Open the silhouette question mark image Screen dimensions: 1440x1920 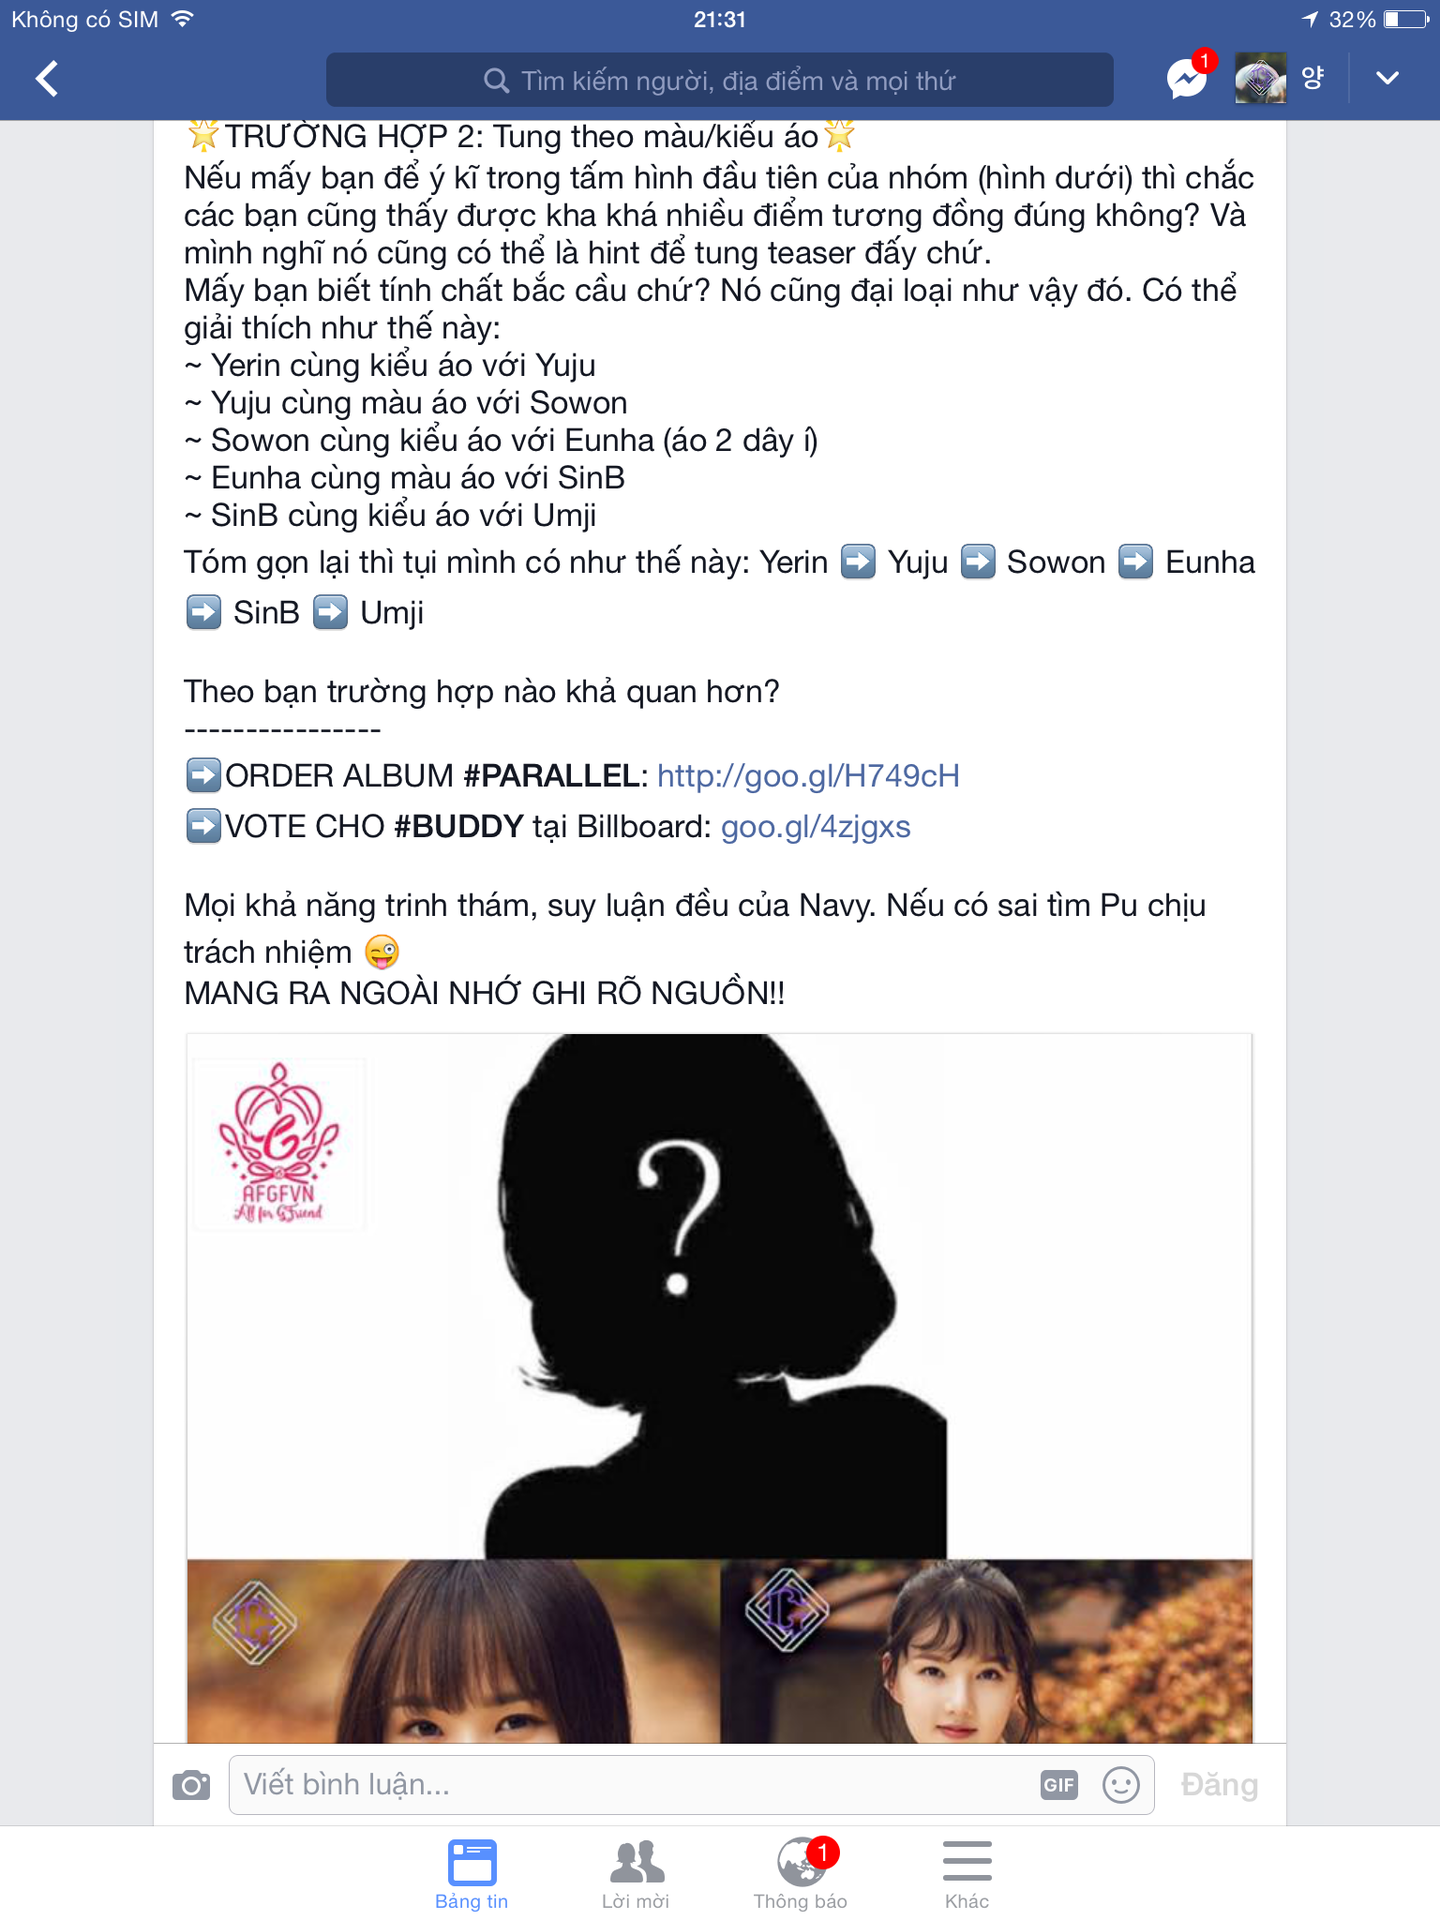point(719,1296)
